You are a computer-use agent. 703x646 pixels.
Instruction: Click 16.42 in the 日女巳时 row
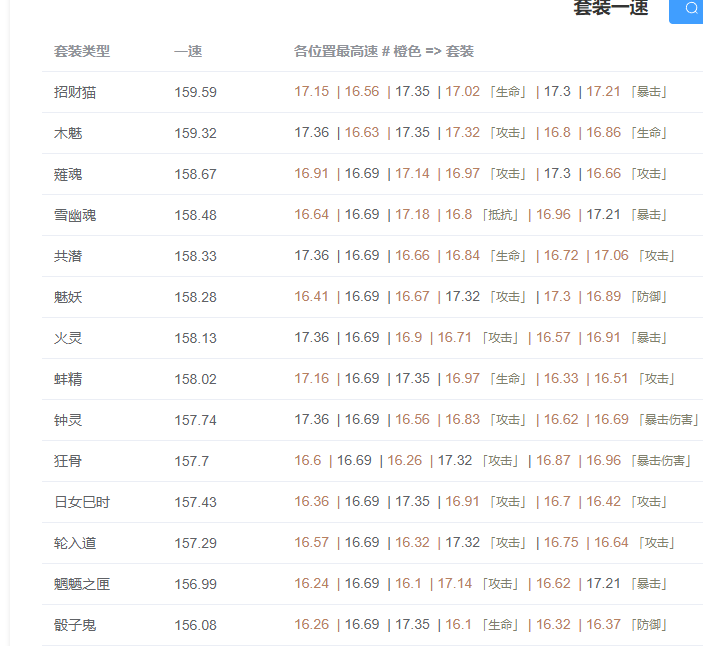point(603,502)
